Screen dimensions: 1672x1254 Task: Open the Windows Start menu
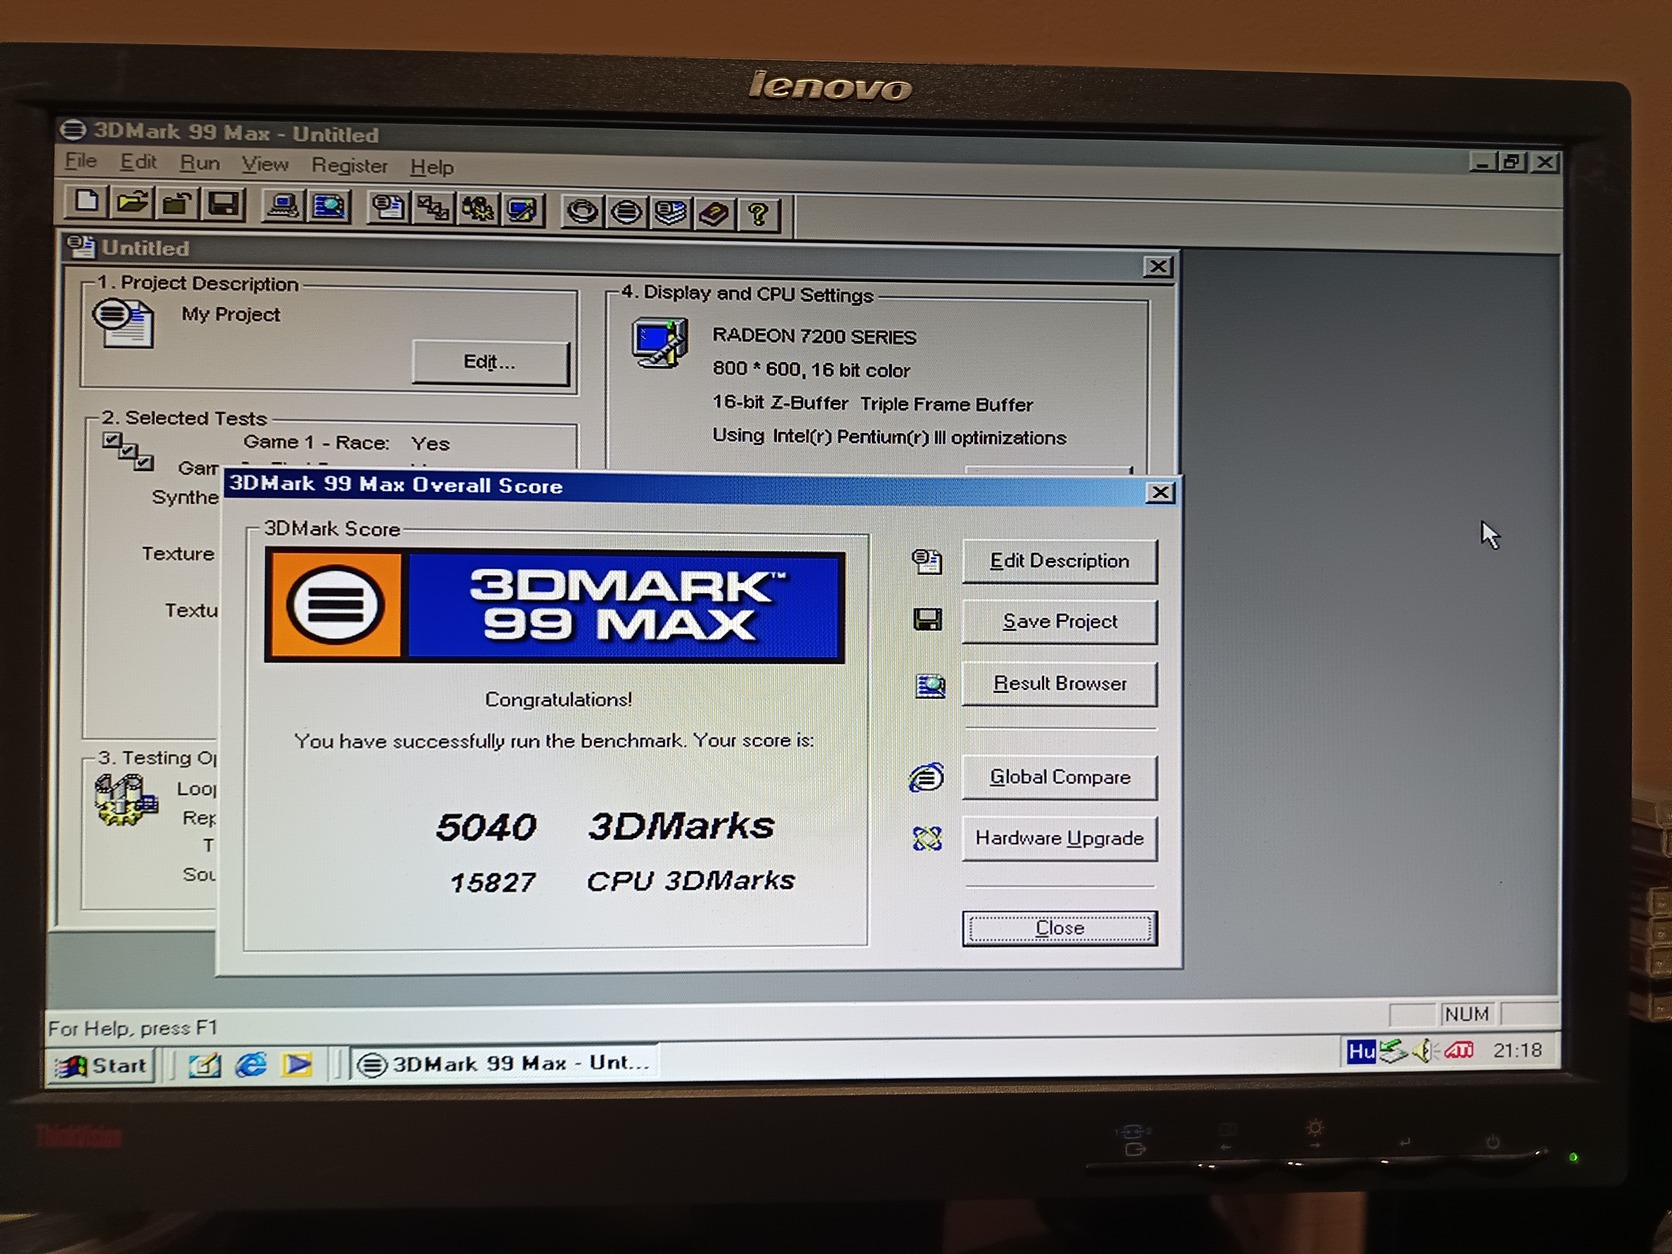click(102, 1066)
